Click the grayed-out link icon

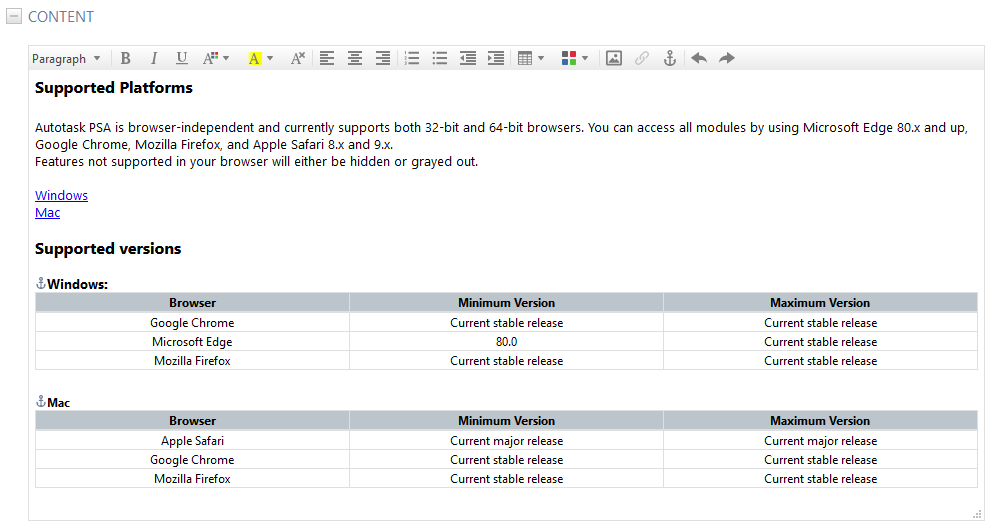click(642, 58)
